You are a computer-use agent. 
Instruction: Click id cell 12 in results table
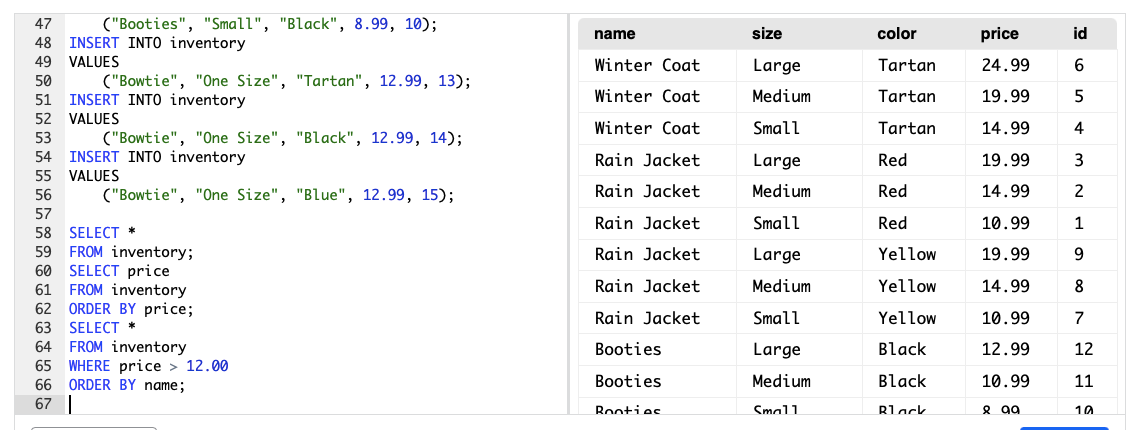coord(1079,349)
